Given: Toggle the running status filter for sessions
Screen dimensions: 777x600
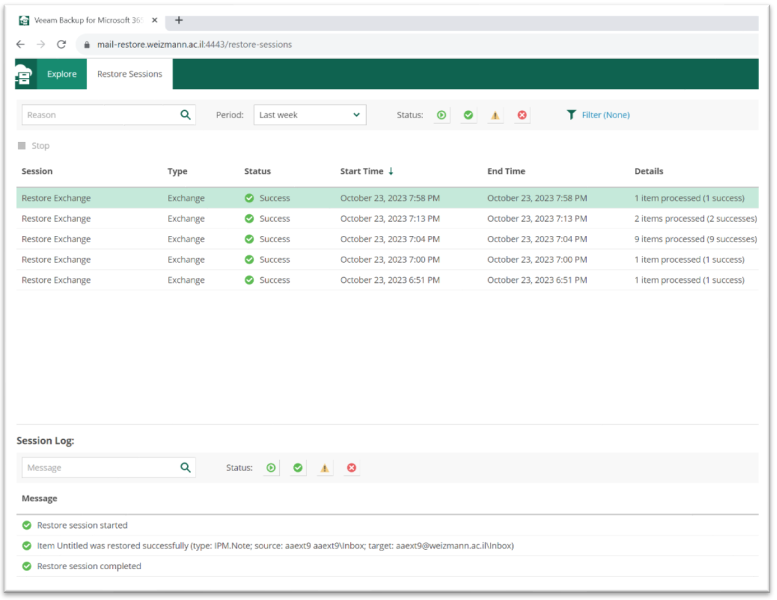Looking at the screenshot, I should (x=442, y=115).
